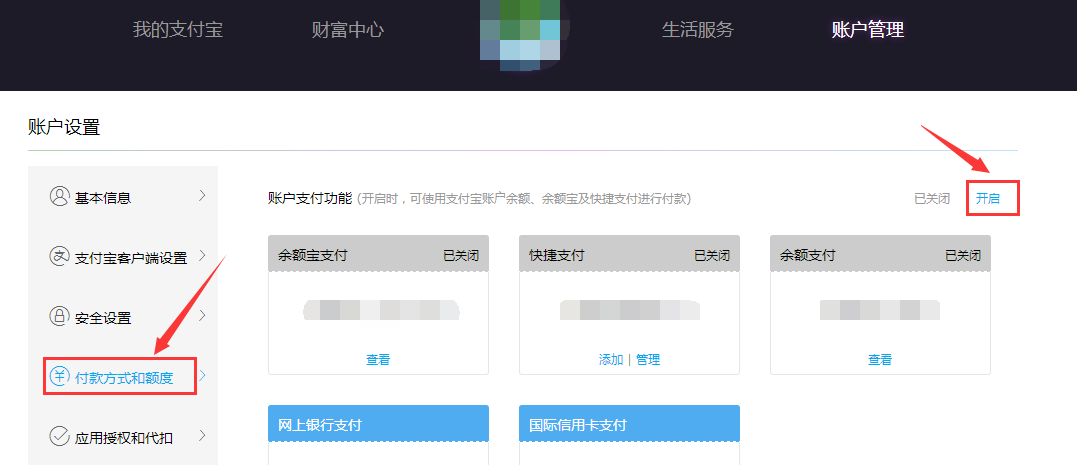Click the 快捷支付 card header
Viewport: 1077px width, 465px height.
coord(629,255)
